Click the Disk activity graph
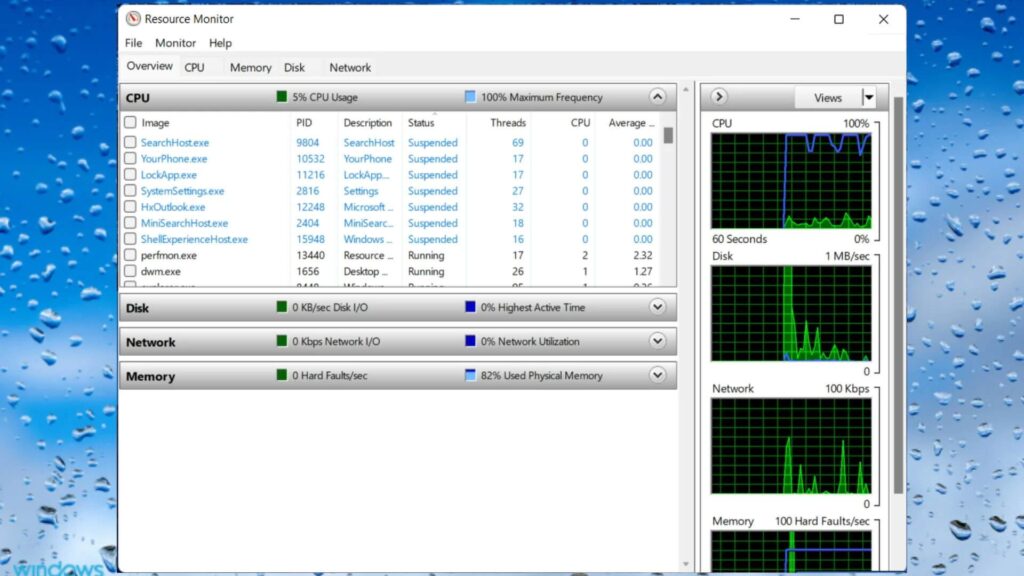 [791, 311]
